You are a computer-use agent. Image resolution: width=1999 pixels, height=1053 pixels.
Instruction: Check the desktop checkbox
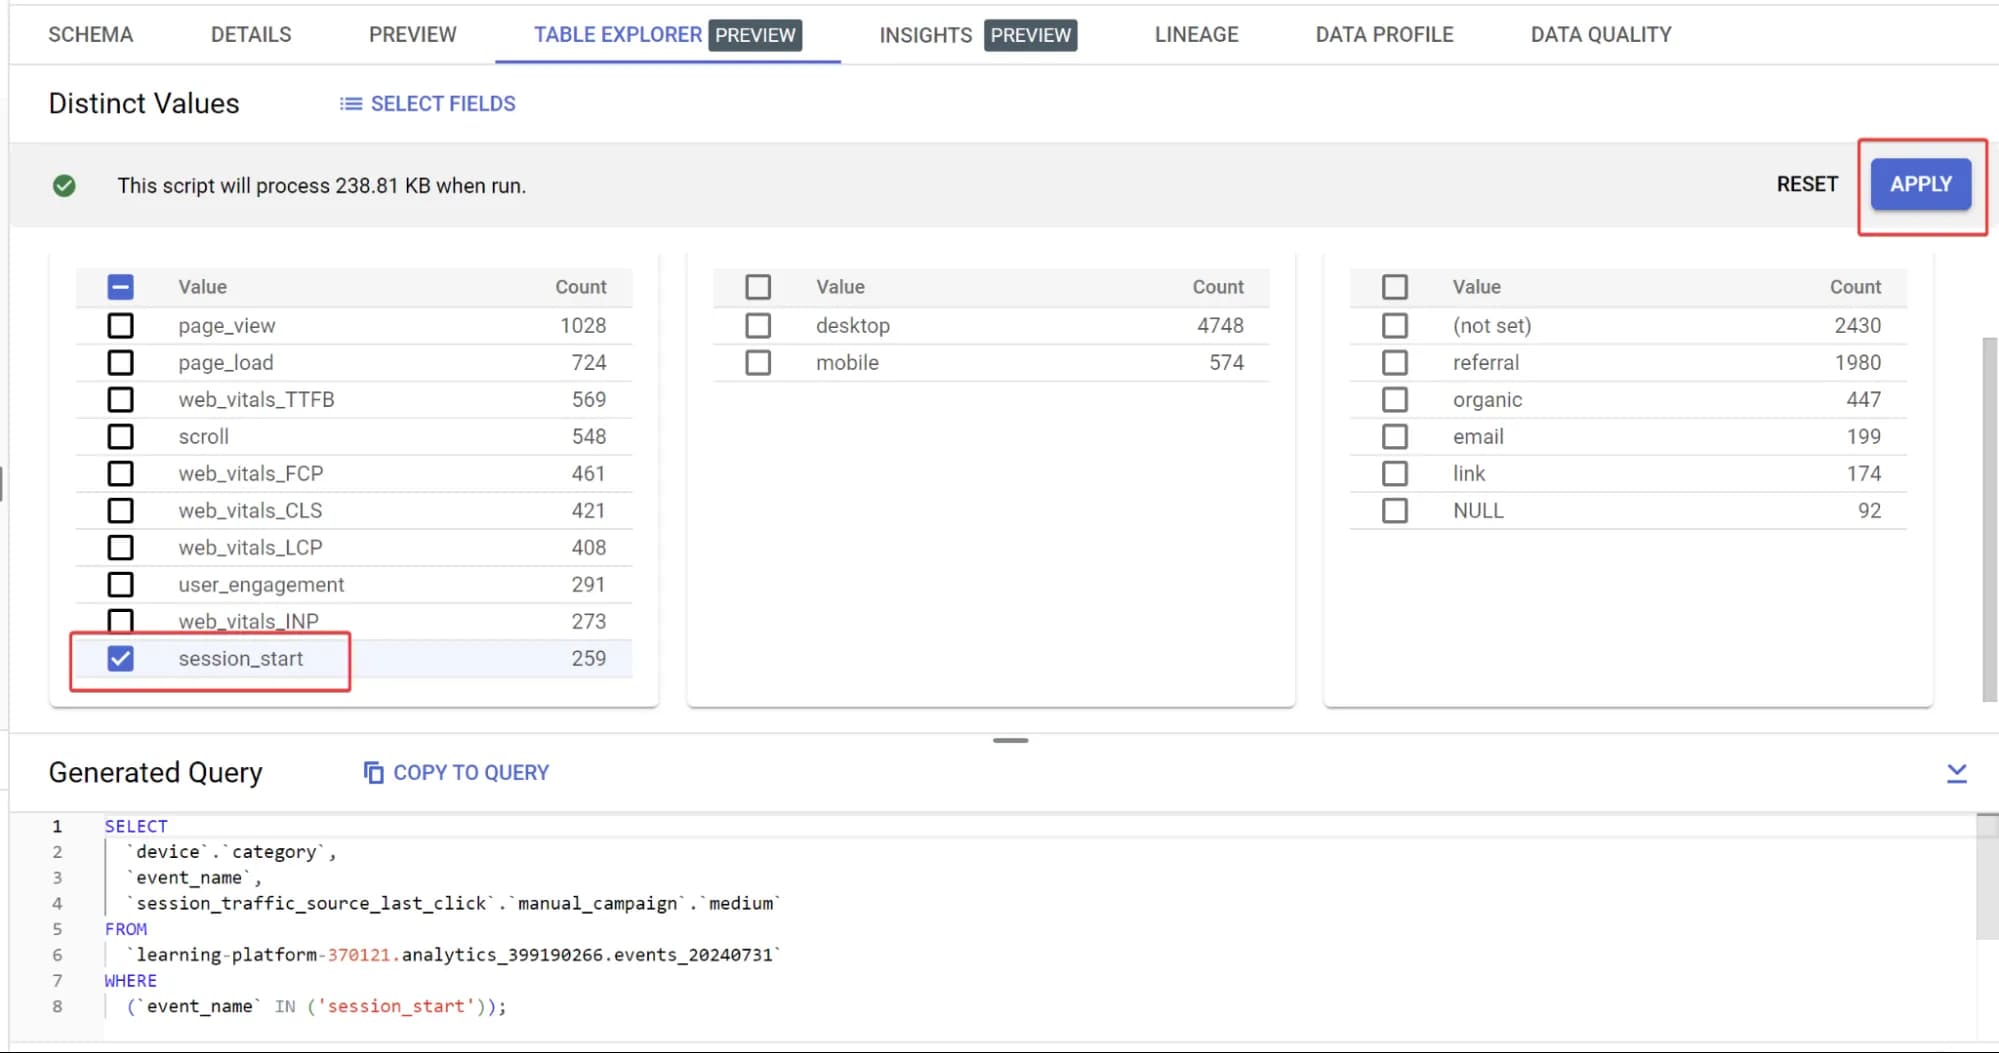click(x=758, y=326)
